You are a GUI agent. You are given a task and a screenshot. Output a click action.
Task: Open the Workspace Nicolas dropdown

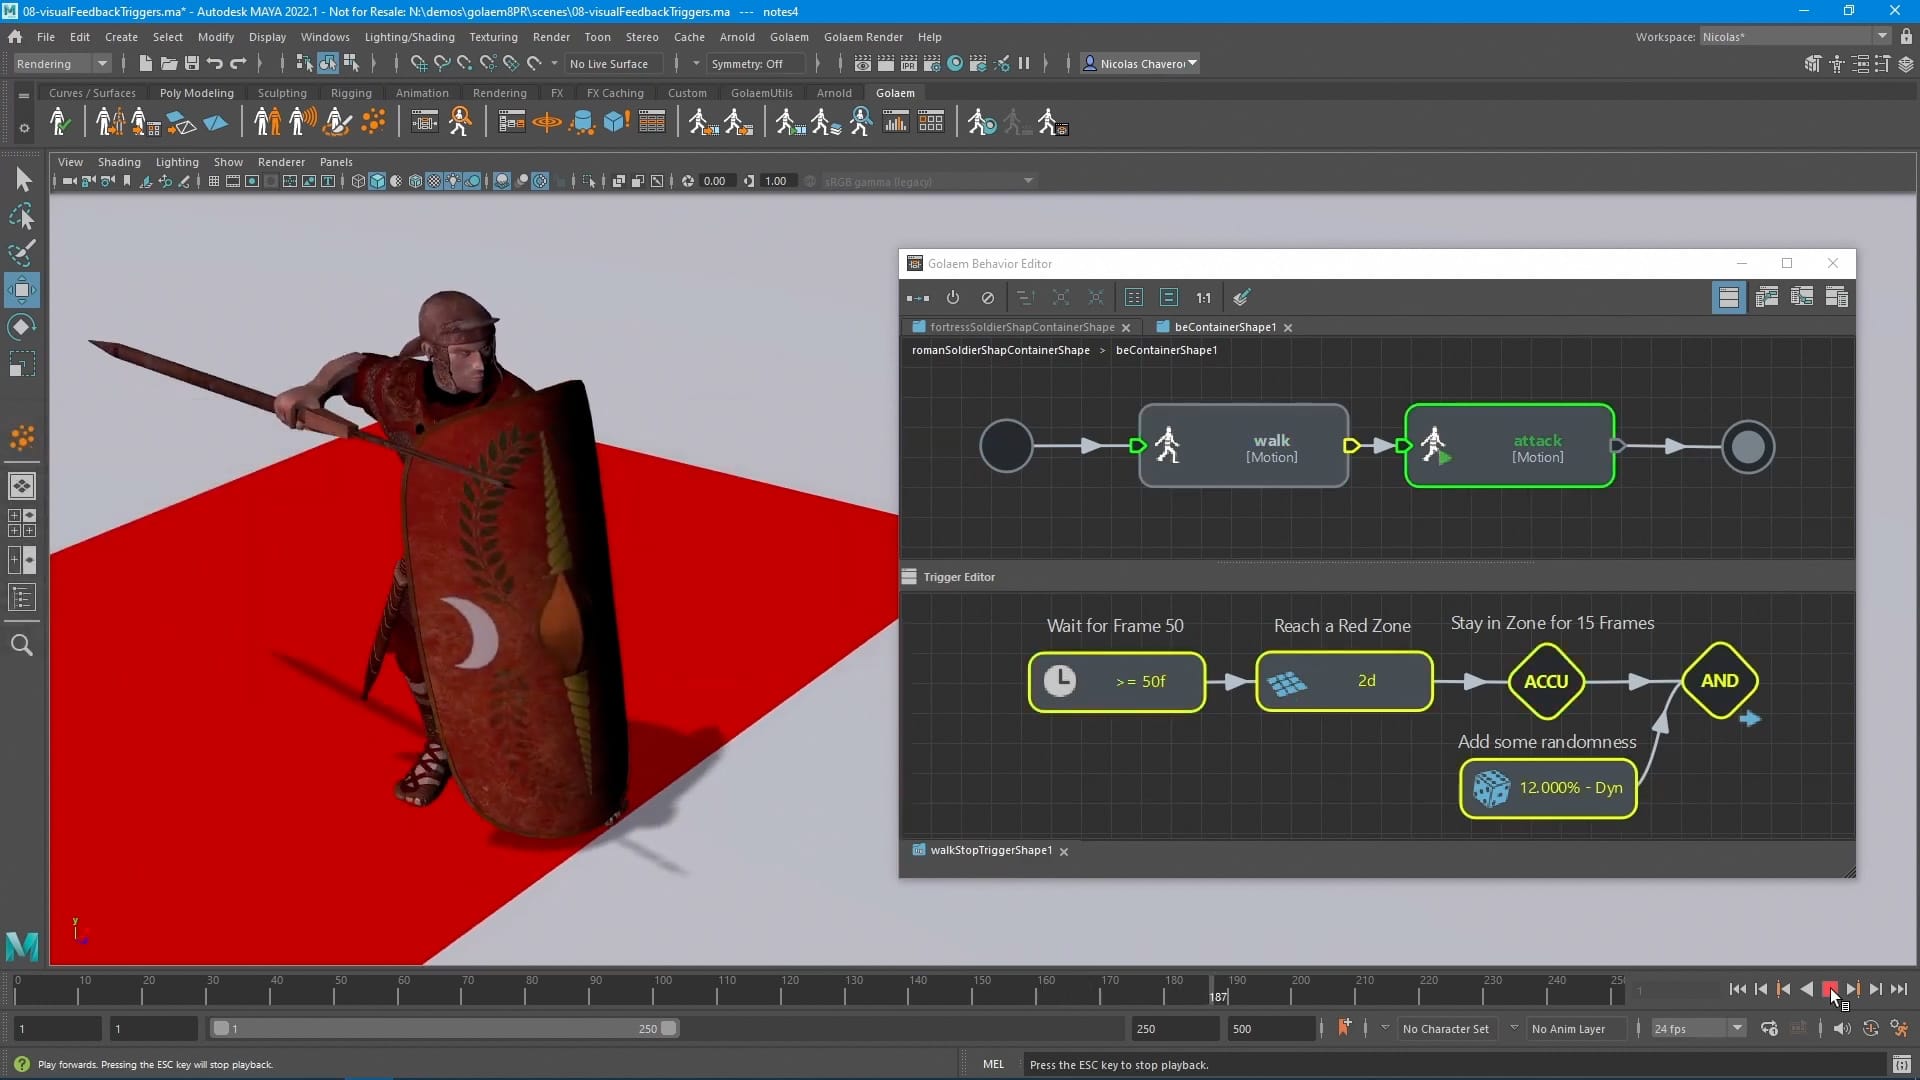[x=1795, y=36]
